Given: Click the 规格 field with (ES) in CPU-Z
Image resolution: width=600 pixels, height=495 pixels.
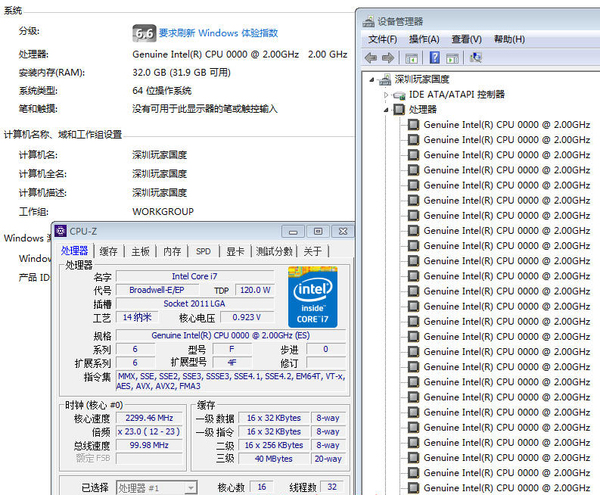Looking at the screenshot, I should pos(231,335).
